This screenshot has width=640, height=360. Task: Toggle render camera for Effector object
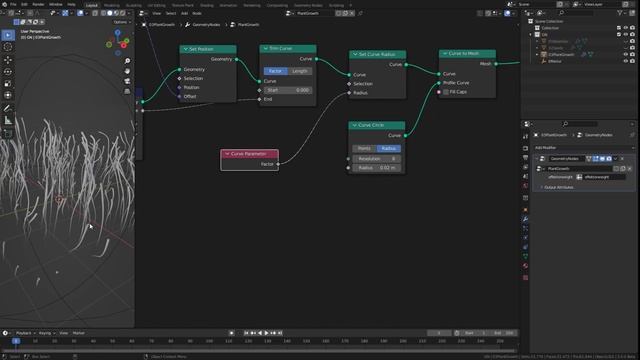632,61
